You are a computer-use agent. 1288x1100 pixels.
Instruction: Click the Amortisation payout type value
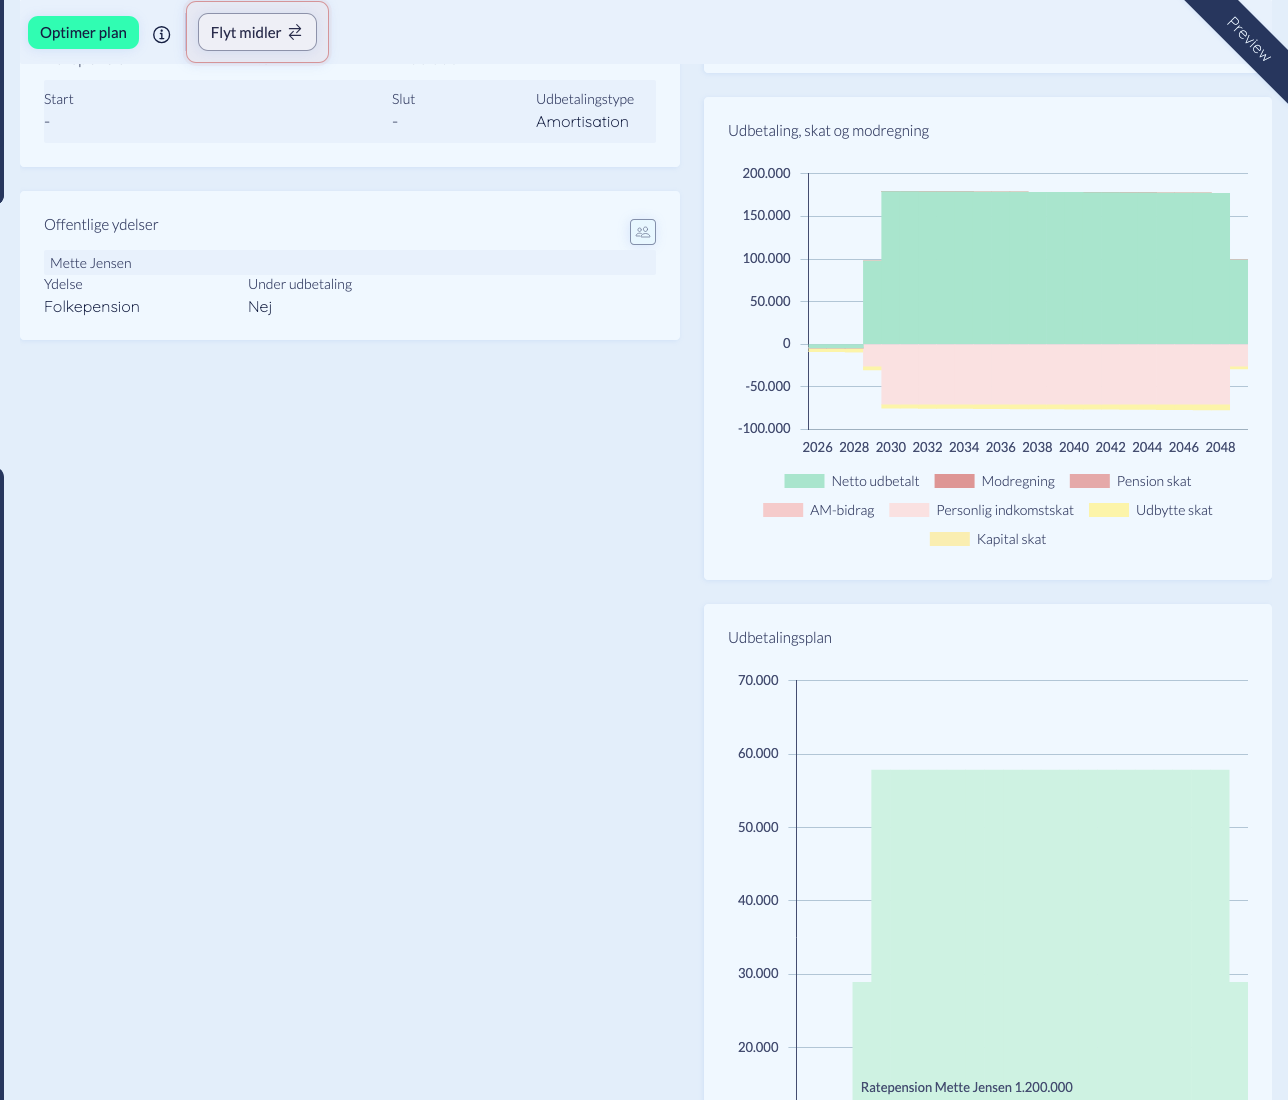pos(582,122)
